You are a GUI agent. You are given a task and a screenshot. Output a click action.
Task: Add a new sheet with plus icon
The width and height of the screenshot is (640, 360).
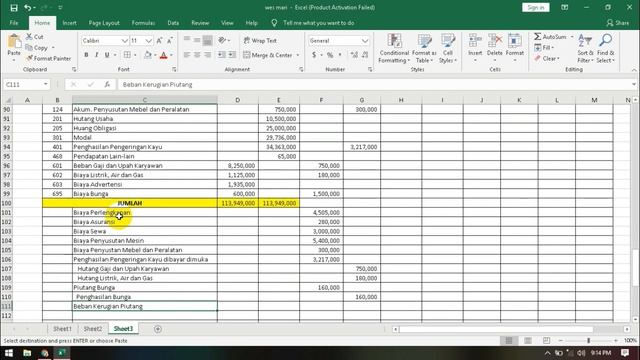[x=158, y=329]
